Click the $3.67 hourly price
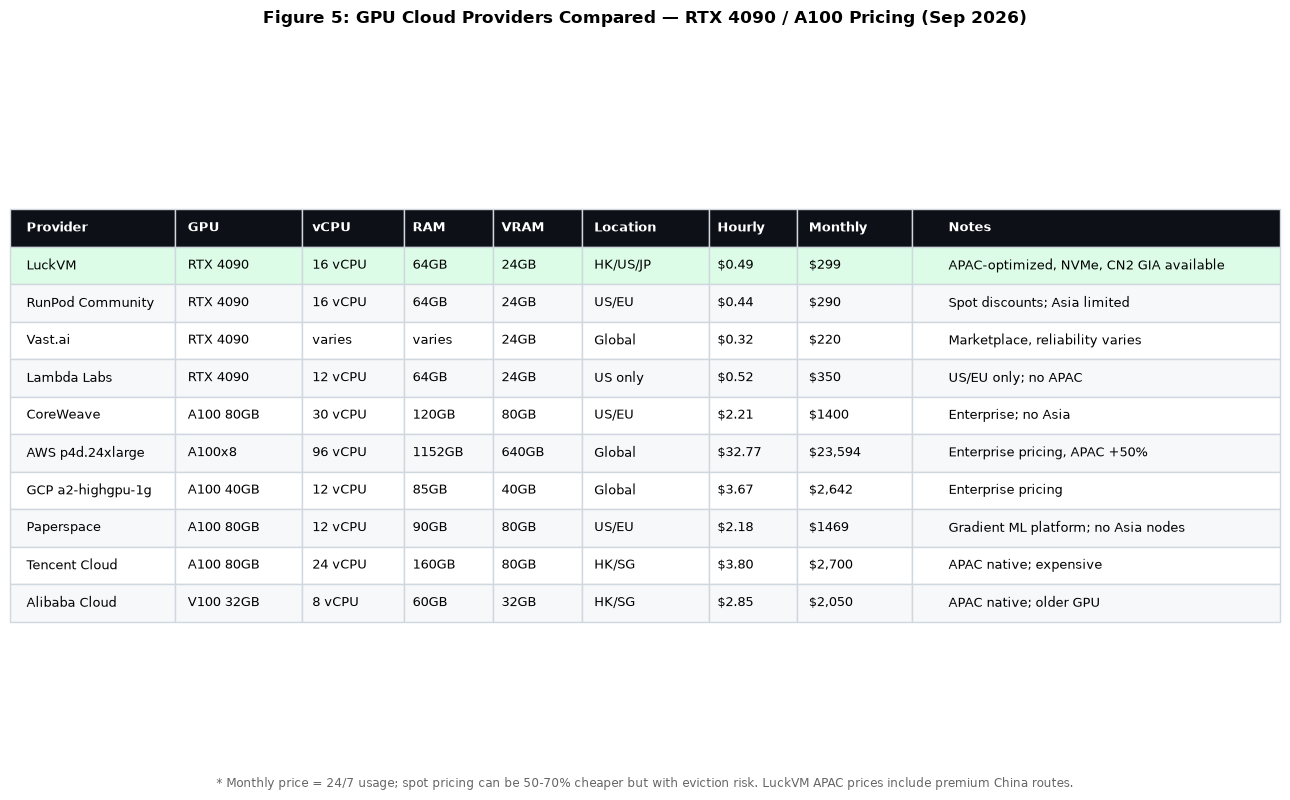Image resolution: width=1290 pixels, height=800 pixels. pyautogui.click(x=753, y=490)
